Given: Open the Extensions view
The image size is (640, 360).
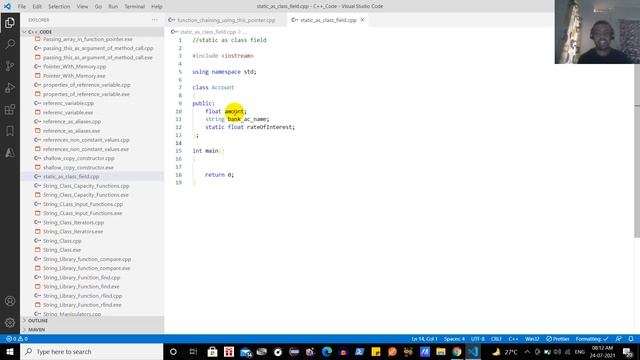Looking at the screenshot, I should coord(10,109).
